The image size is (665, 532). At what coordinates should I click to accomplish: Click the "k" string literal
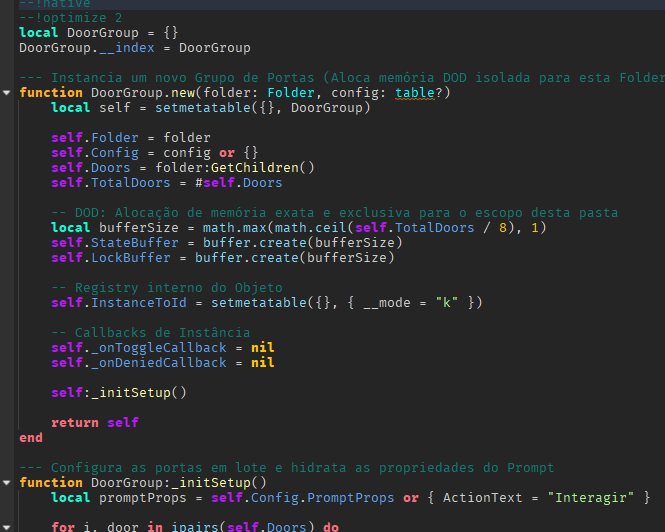point(447,303)
